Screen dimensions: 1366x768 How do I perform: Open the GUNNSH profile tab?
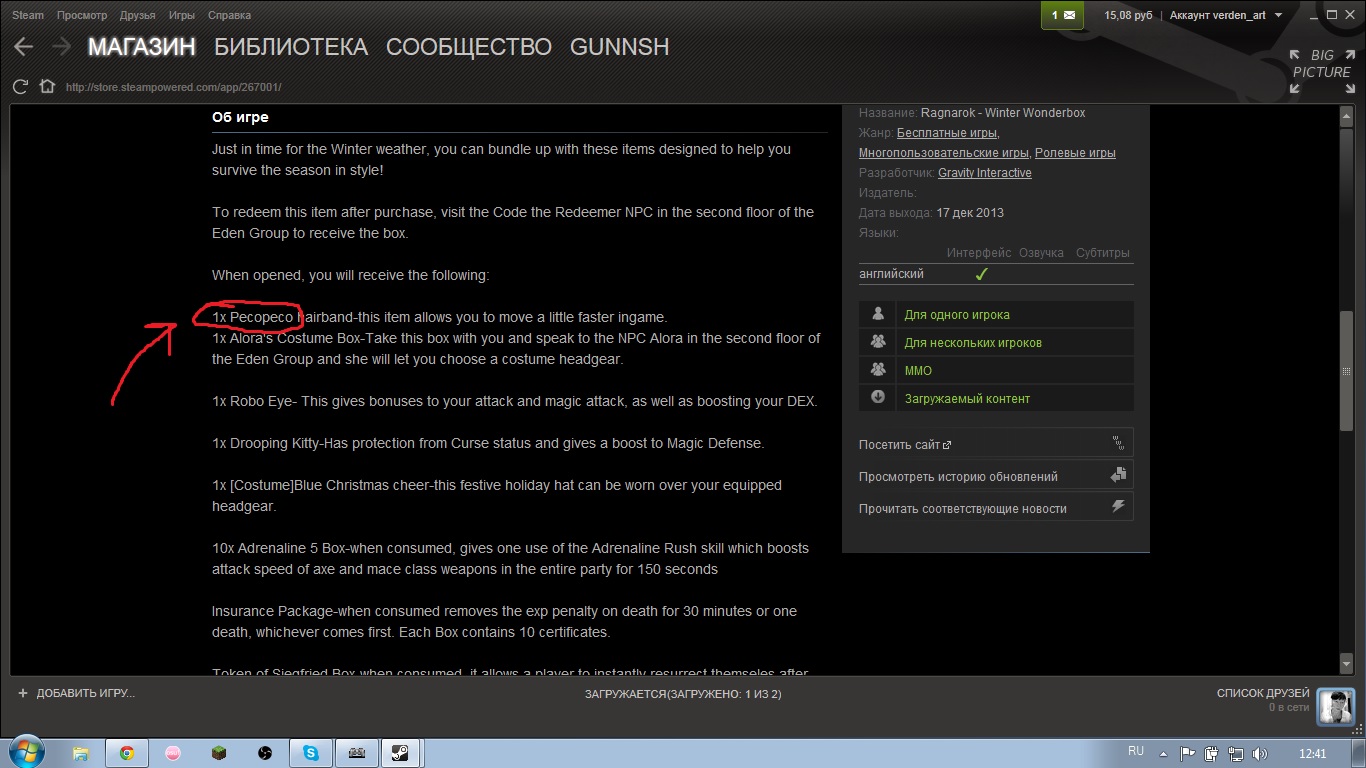pos(619,47)
